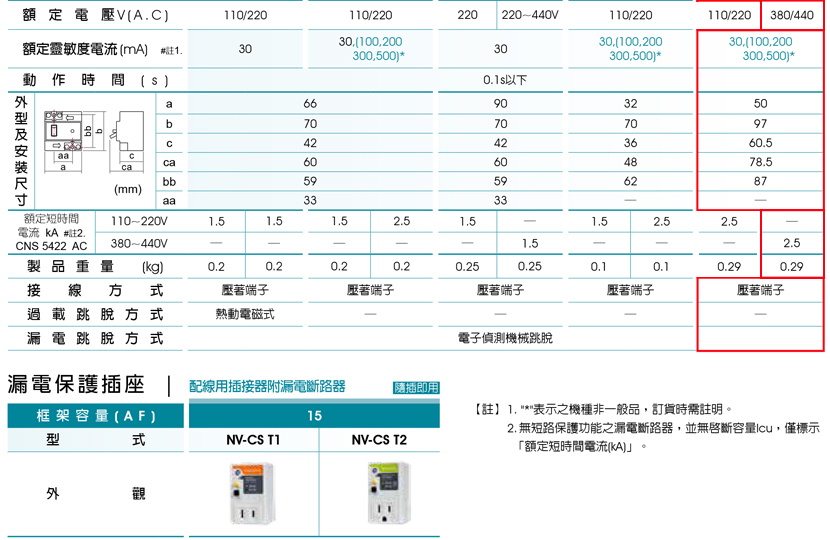Select the 110~220V short-time current row label

tap(139, 221)
